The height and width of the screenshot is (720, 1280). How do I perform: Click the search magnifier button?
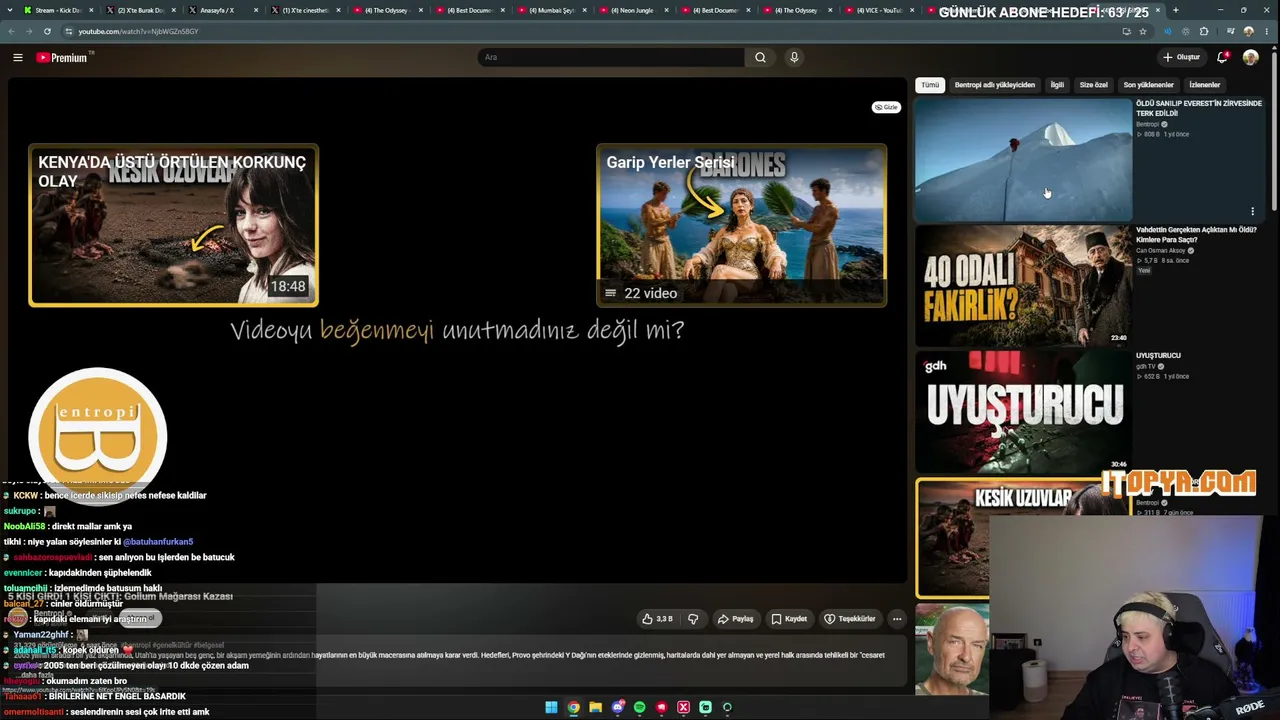pyautogui.click(x=760, y=57)
